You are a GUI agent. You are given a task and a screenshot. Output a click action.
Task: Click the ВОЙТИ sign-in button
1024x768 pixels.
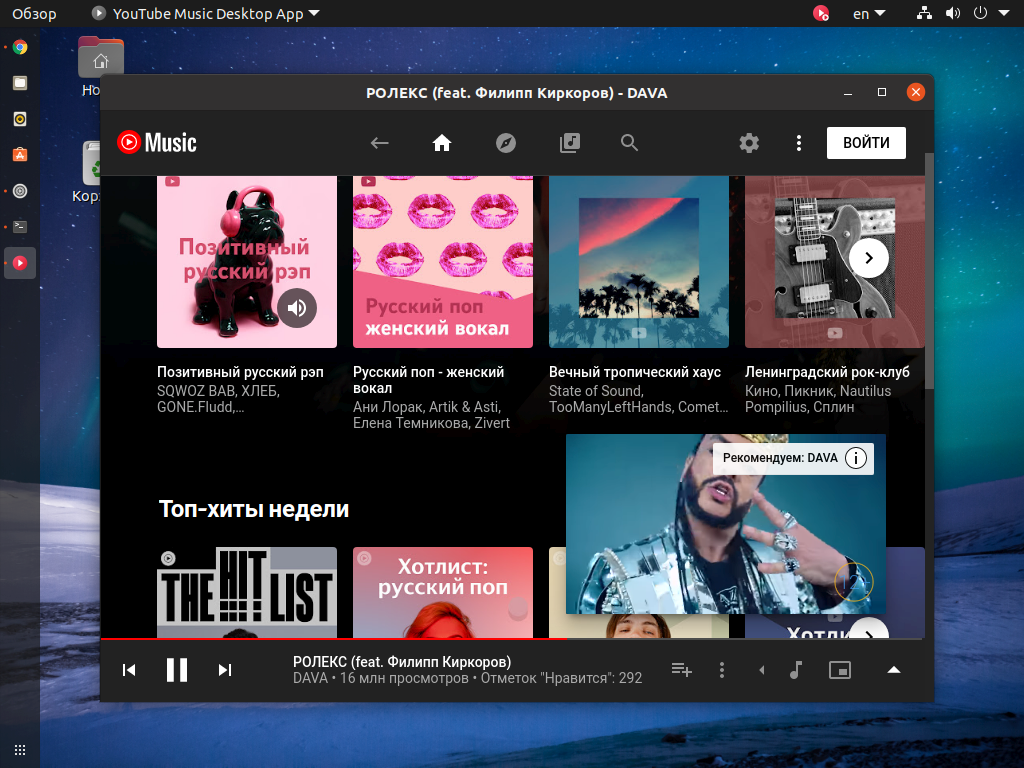[866, 143]
